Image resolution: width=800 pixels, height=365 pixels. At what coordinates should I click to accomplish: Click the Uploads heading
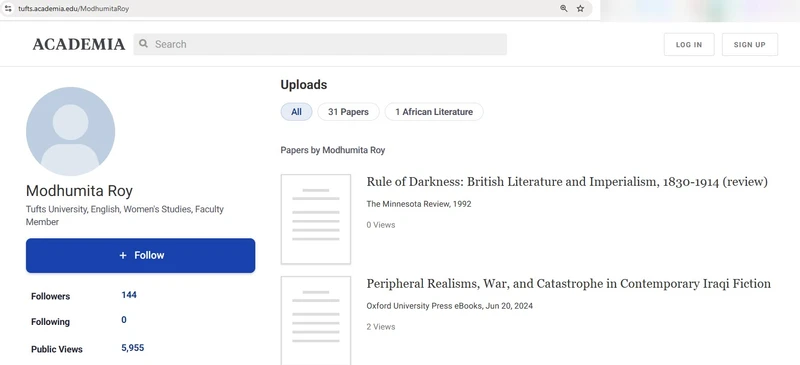click(x=304, y=85)
